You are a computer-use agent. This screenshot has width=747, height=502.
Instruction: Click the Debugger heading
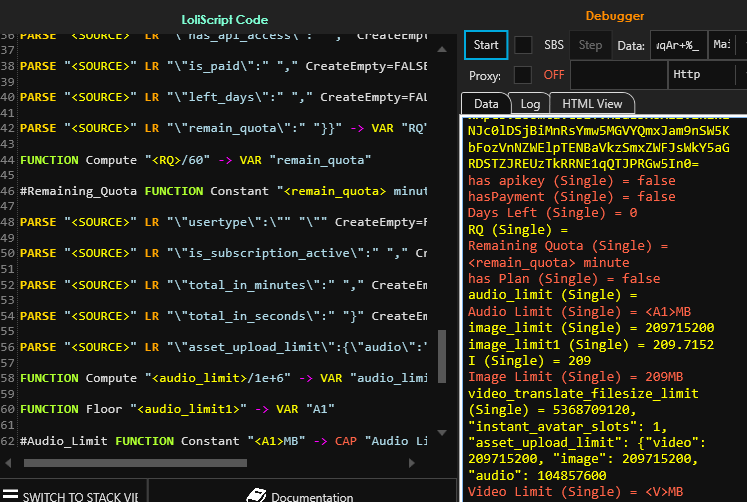(x=615, y=16)
